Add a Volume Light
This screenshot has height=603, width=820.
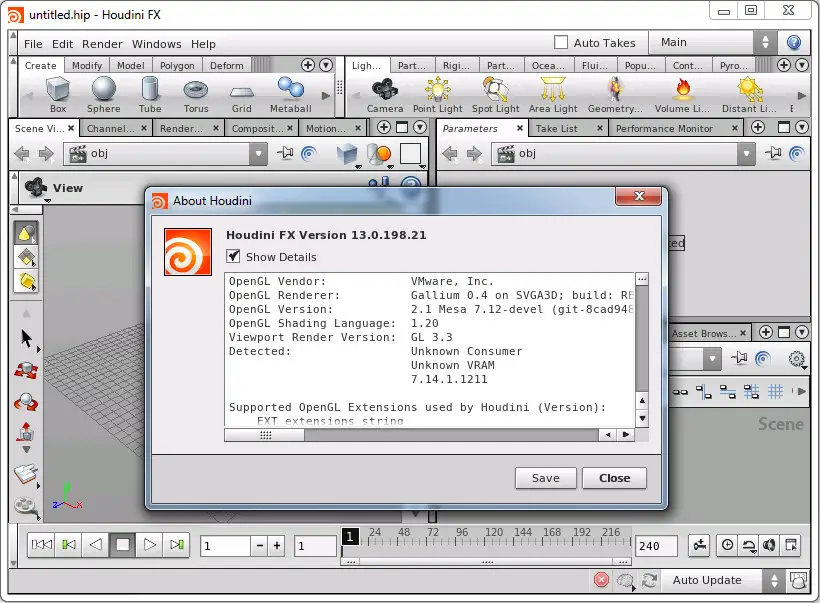[x=682, y=95]
